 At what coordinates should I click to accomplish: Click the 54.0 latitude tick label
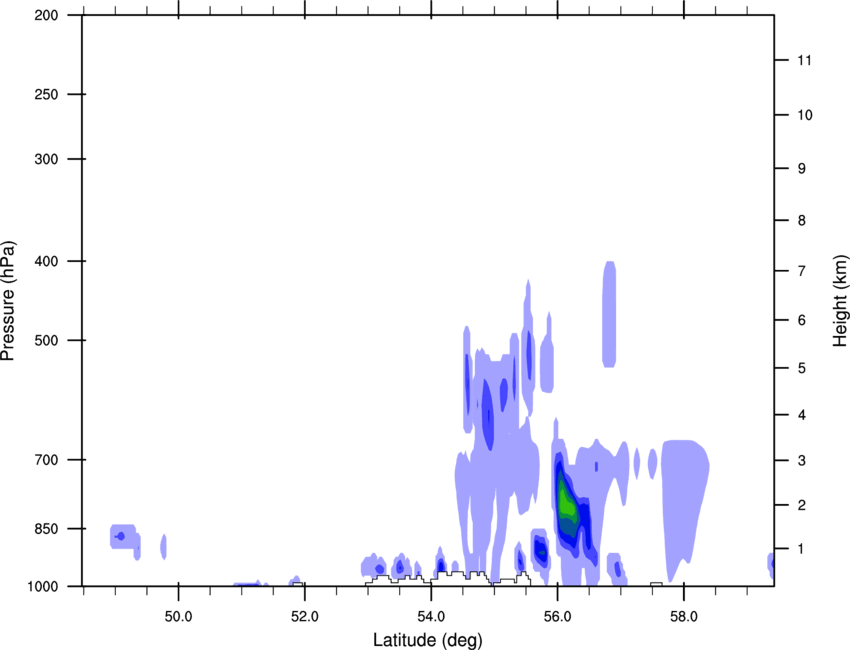tap(431, 617)
